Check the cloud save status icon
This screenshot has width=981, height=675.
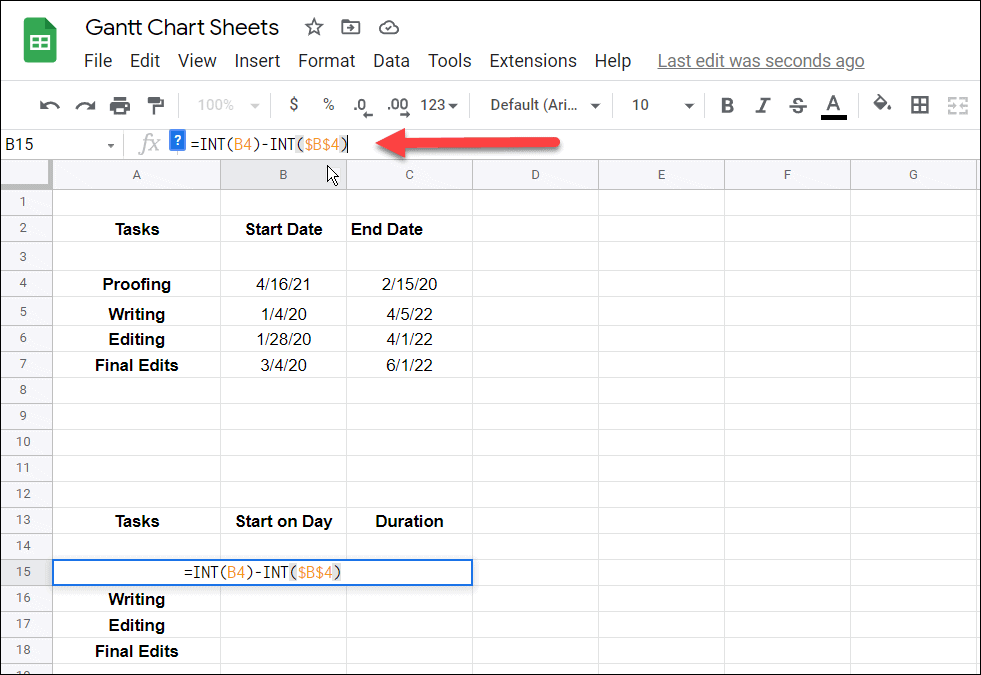point(389,28)
